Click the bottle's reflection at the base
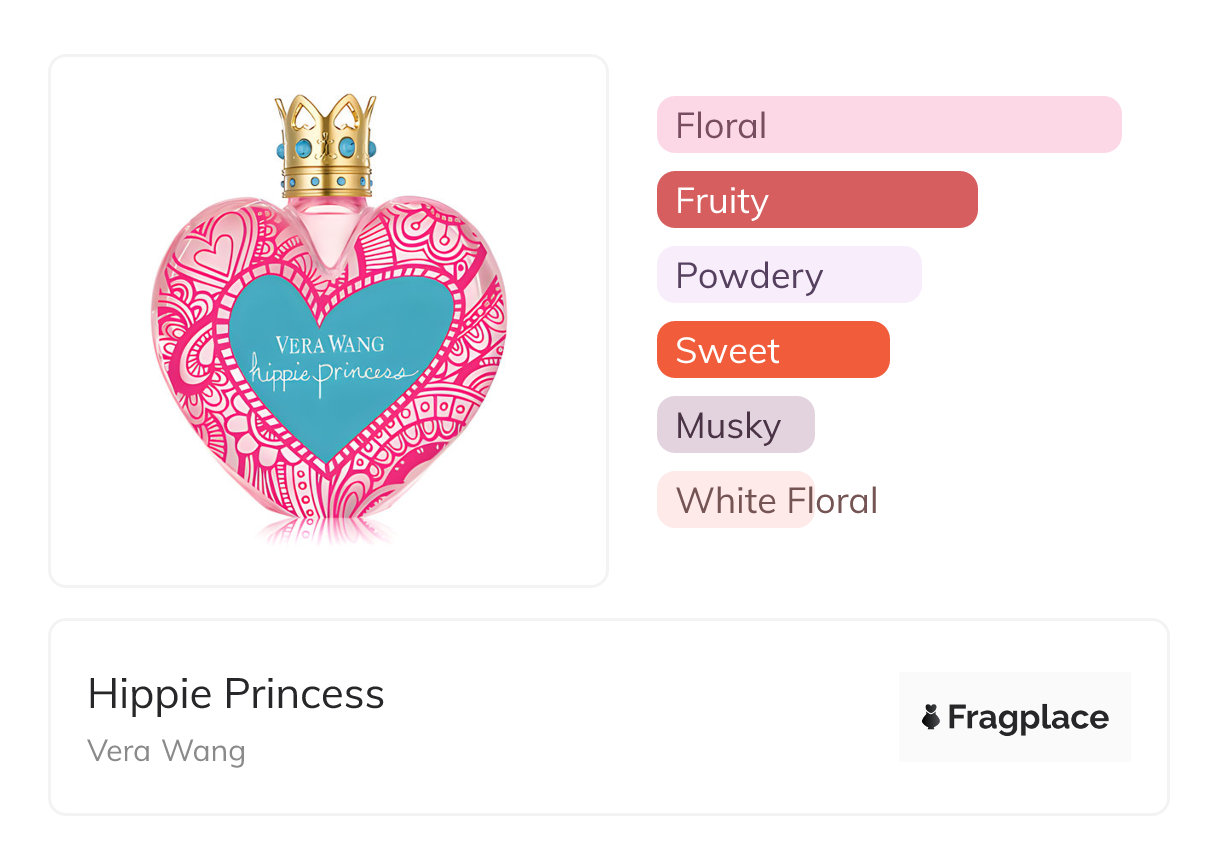Screen dimensions: 1218x864 click(327, 531)
